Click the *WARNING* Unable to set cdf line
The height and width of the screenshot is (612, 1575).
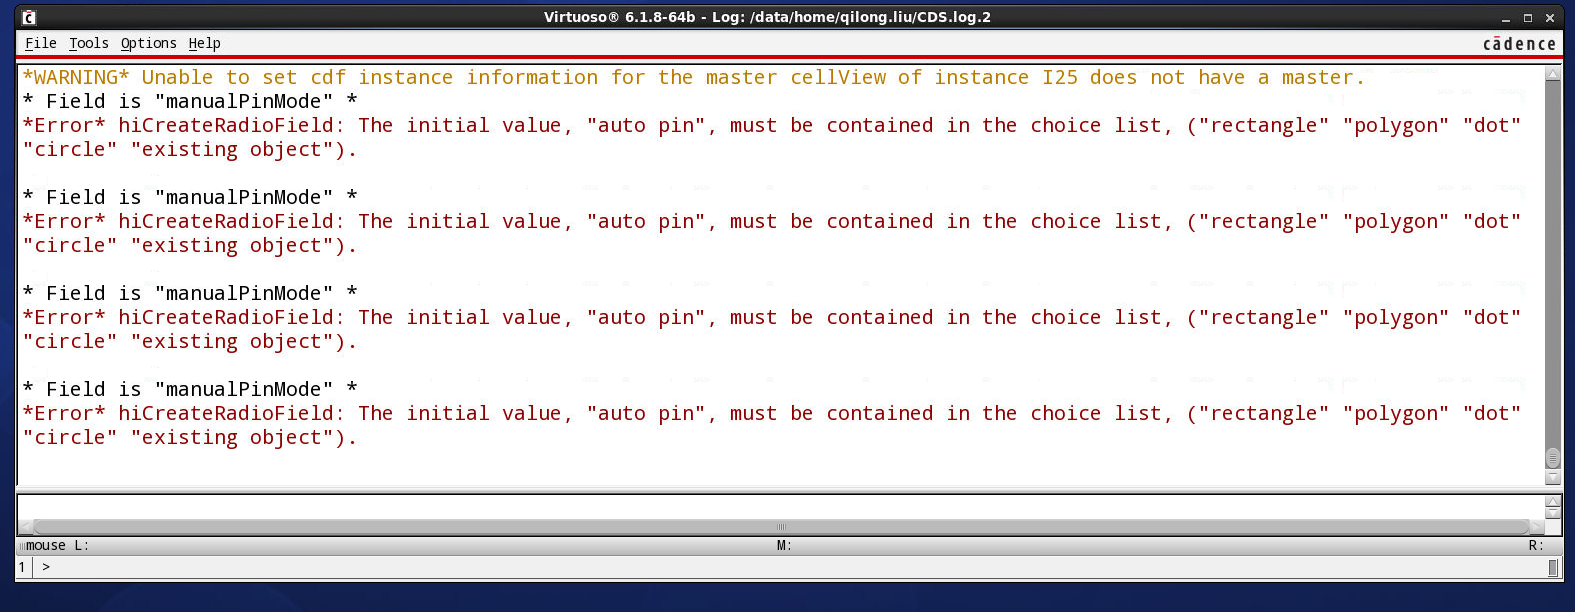(693, 77)
